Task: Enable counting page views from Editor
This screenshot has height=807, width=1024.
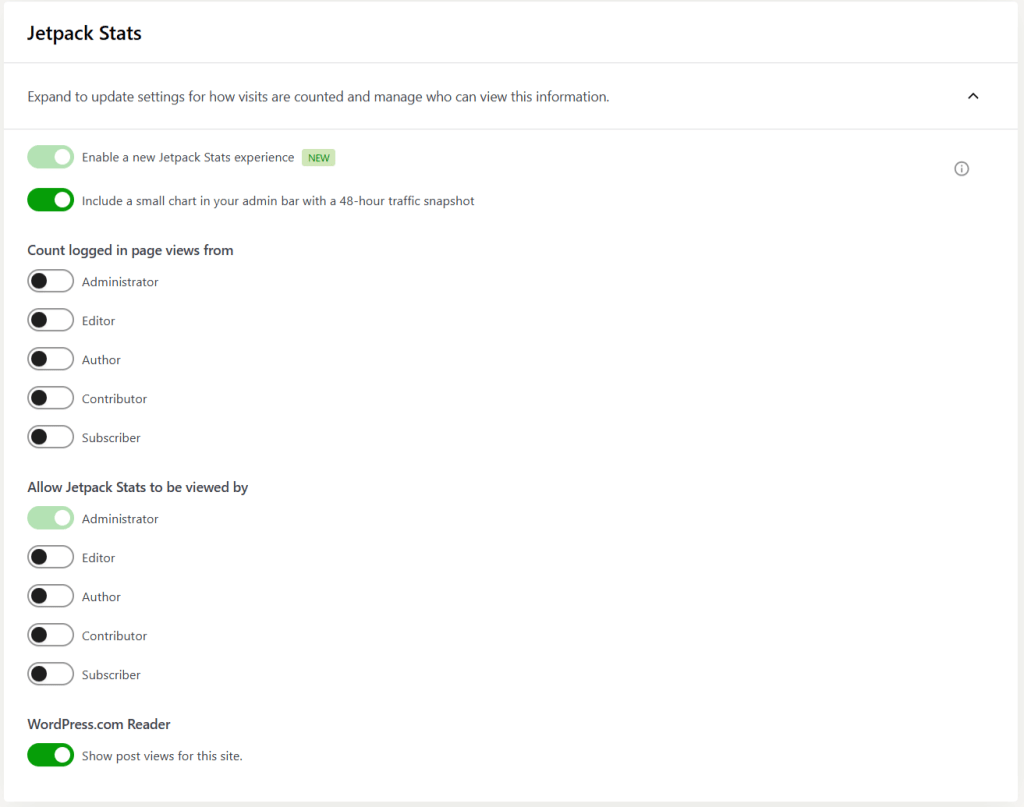Action: click(51, 321)
